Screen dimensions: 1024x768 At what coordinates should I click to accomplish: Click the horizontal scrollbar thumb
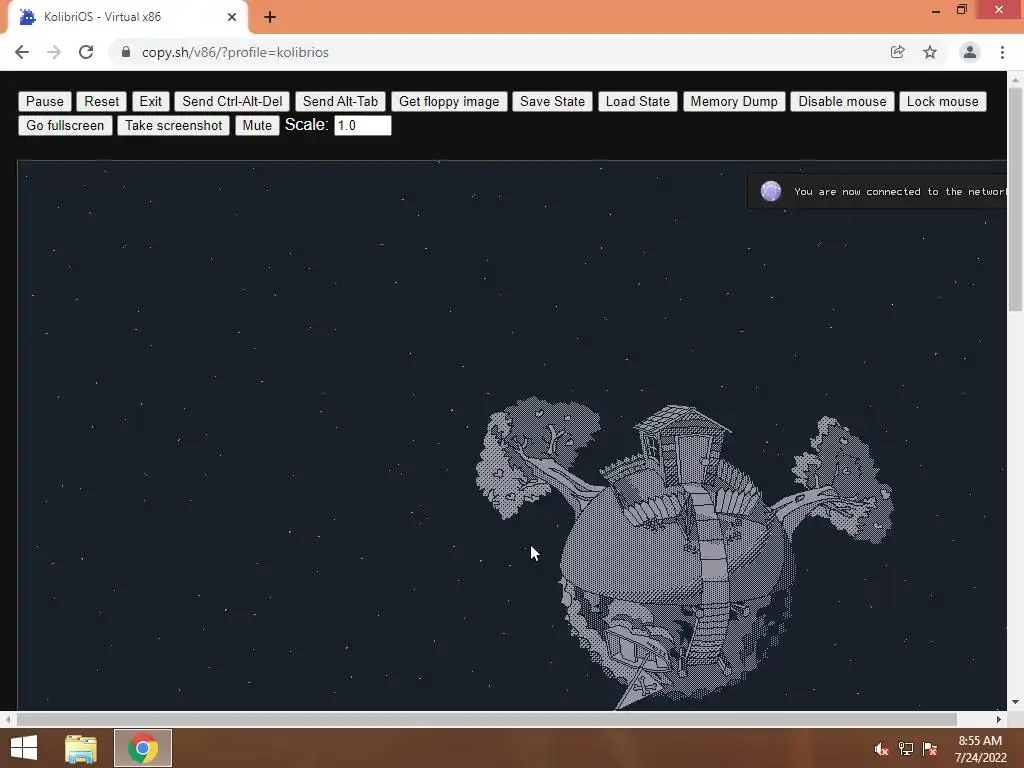point(487,719)
